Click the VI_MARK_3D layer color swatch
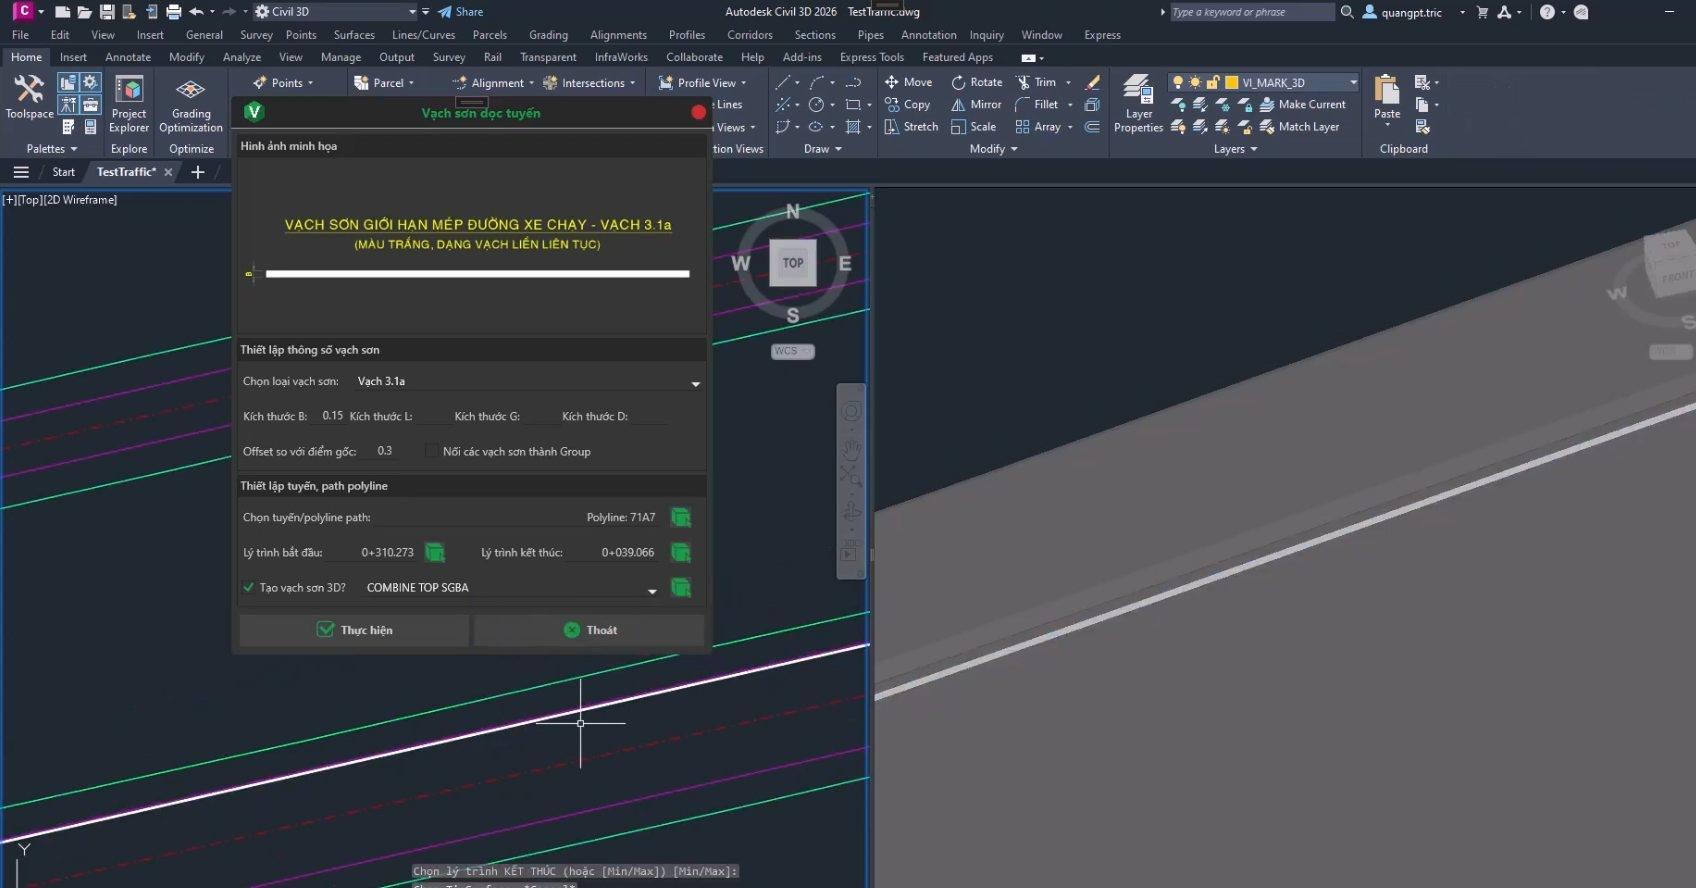 [x=1232, y=83]
